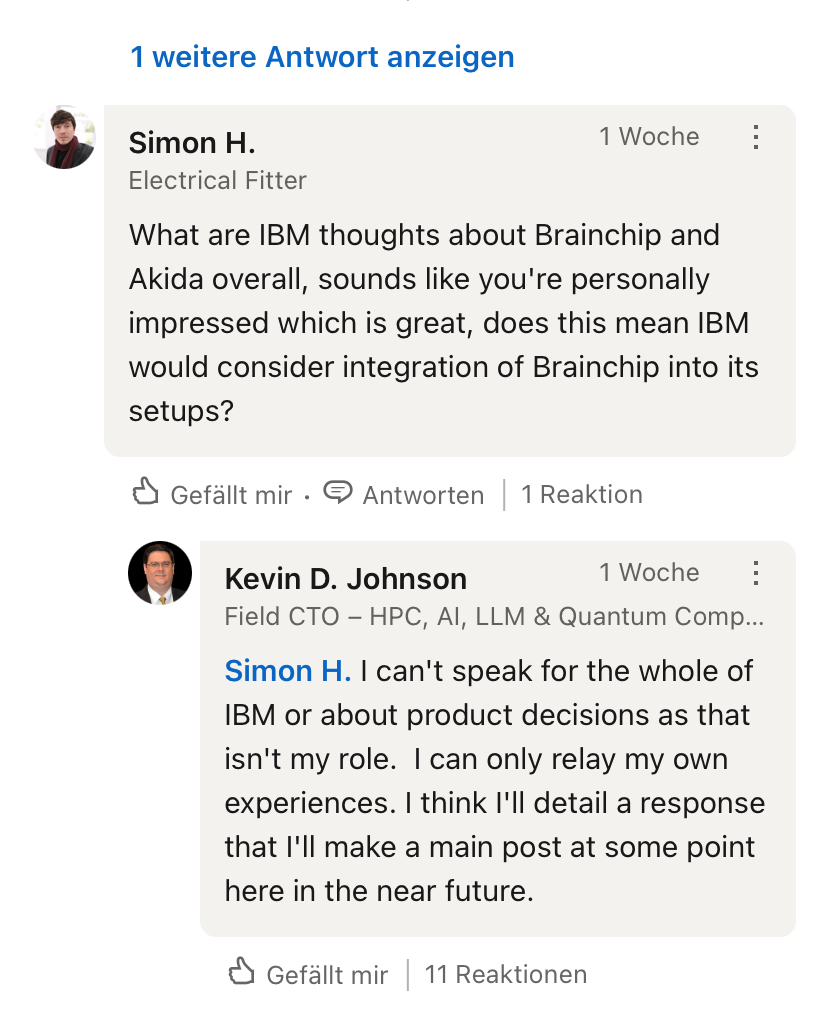Click "Antworten" to reply to Simon H.

point(423,494)
